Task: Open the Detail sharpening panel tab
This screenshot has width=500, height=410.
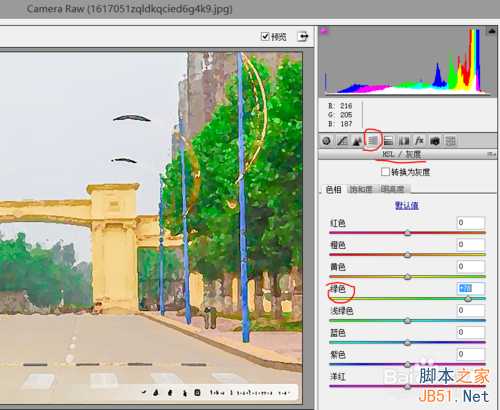Action: (357, 141)
